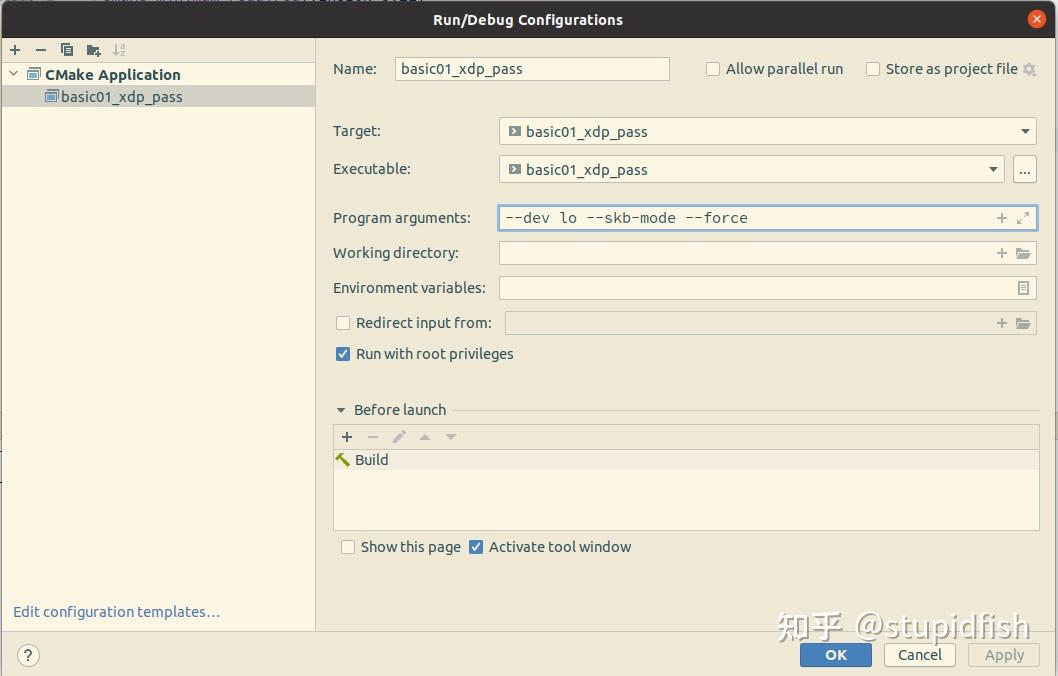Toggle Activate tool window checkbox

coord(476,547)
